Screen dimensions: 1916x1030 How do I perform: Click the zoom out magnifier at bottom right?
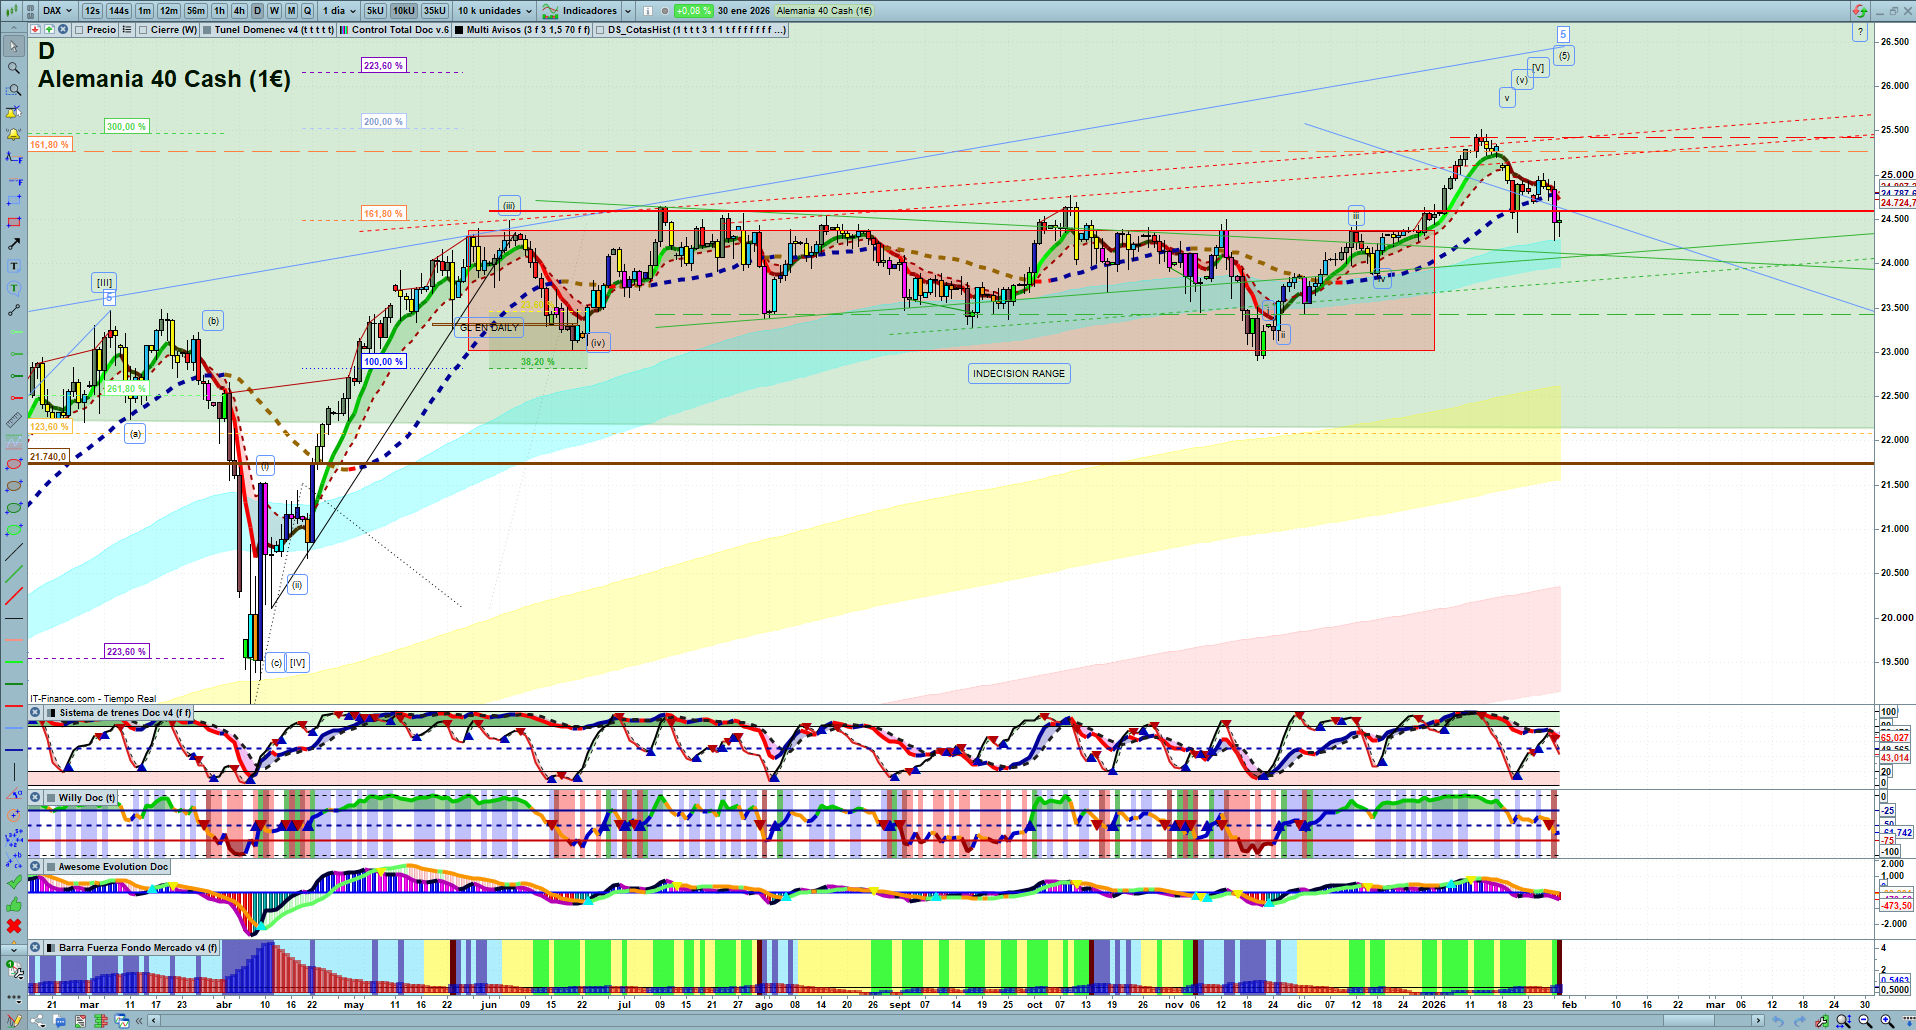(x=1865, y=1021)
